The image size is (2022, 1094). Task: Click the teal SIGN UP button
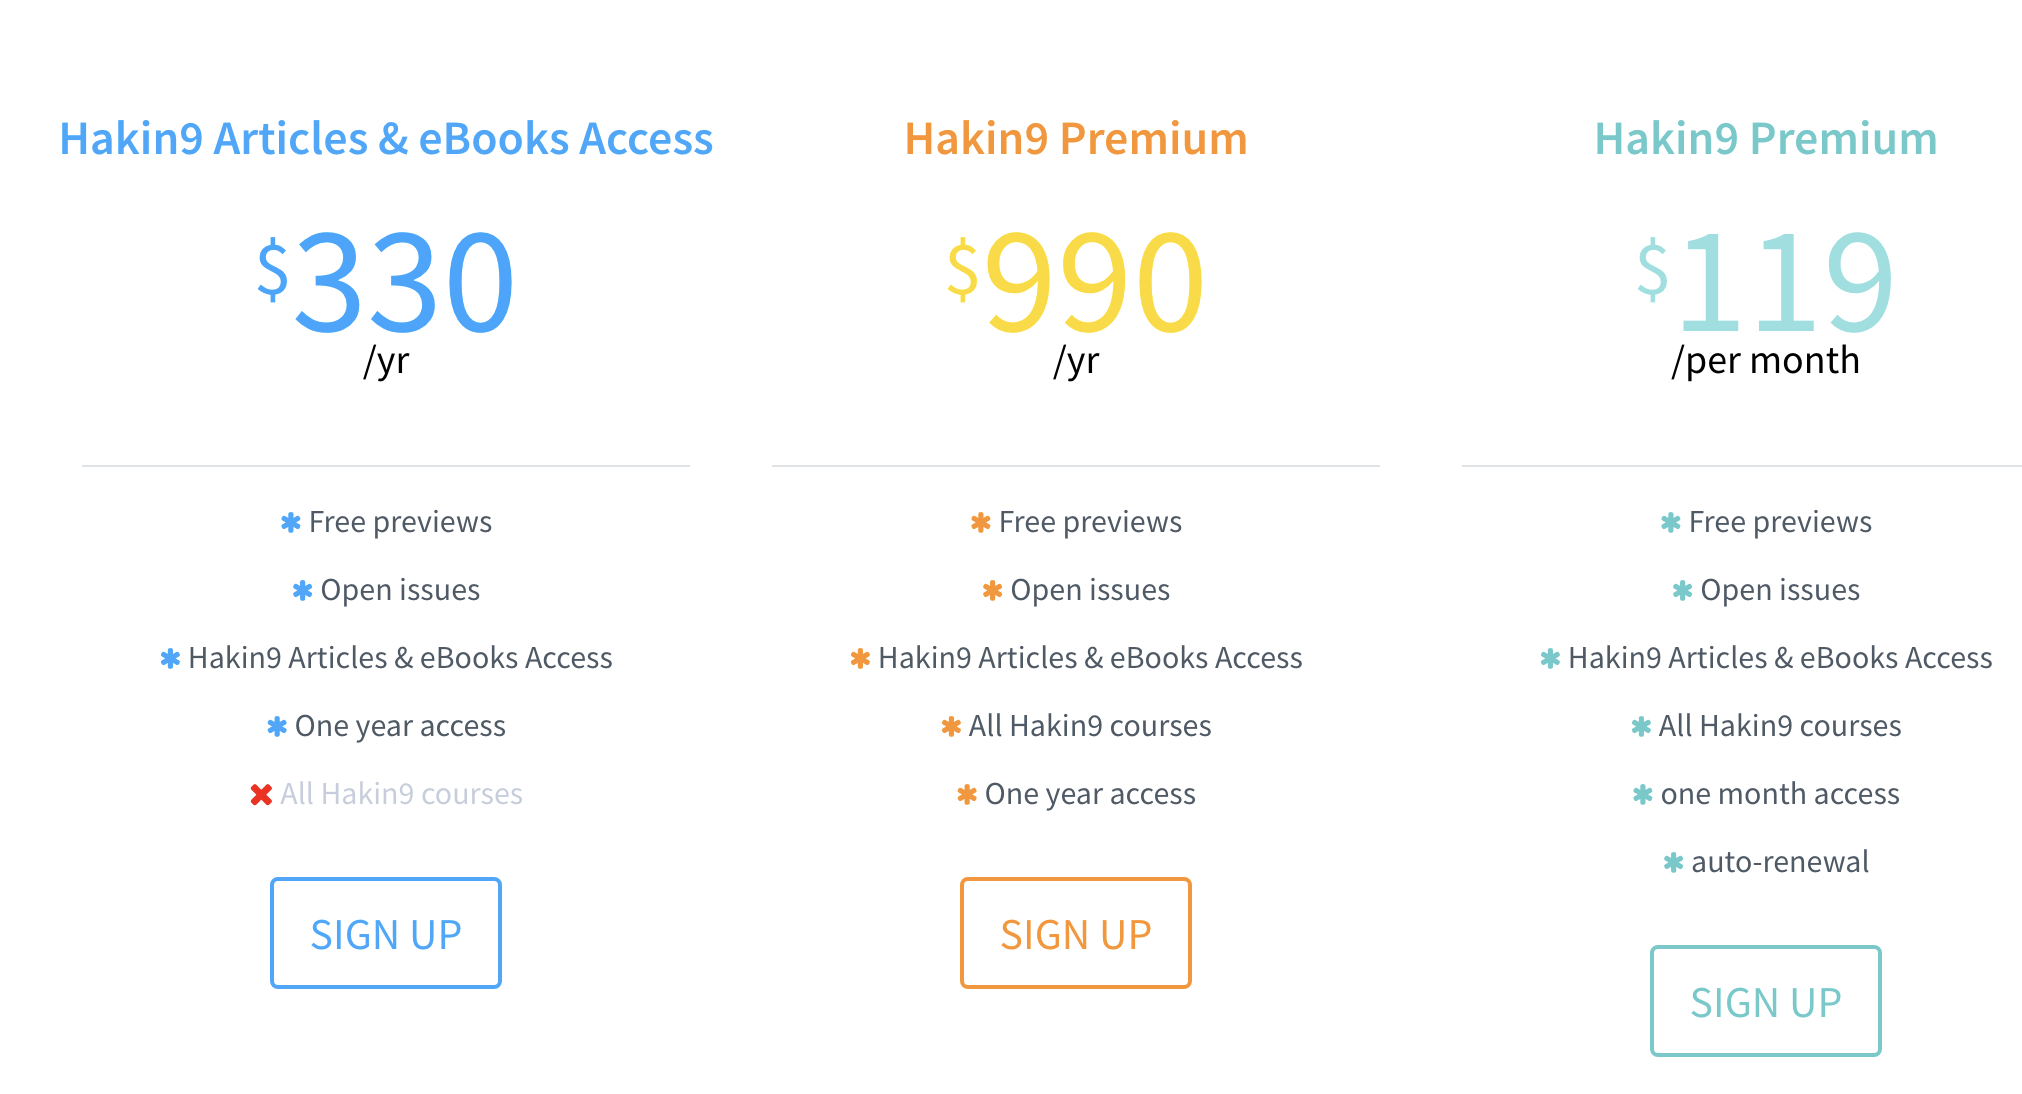click(x=1765, y=1001)
